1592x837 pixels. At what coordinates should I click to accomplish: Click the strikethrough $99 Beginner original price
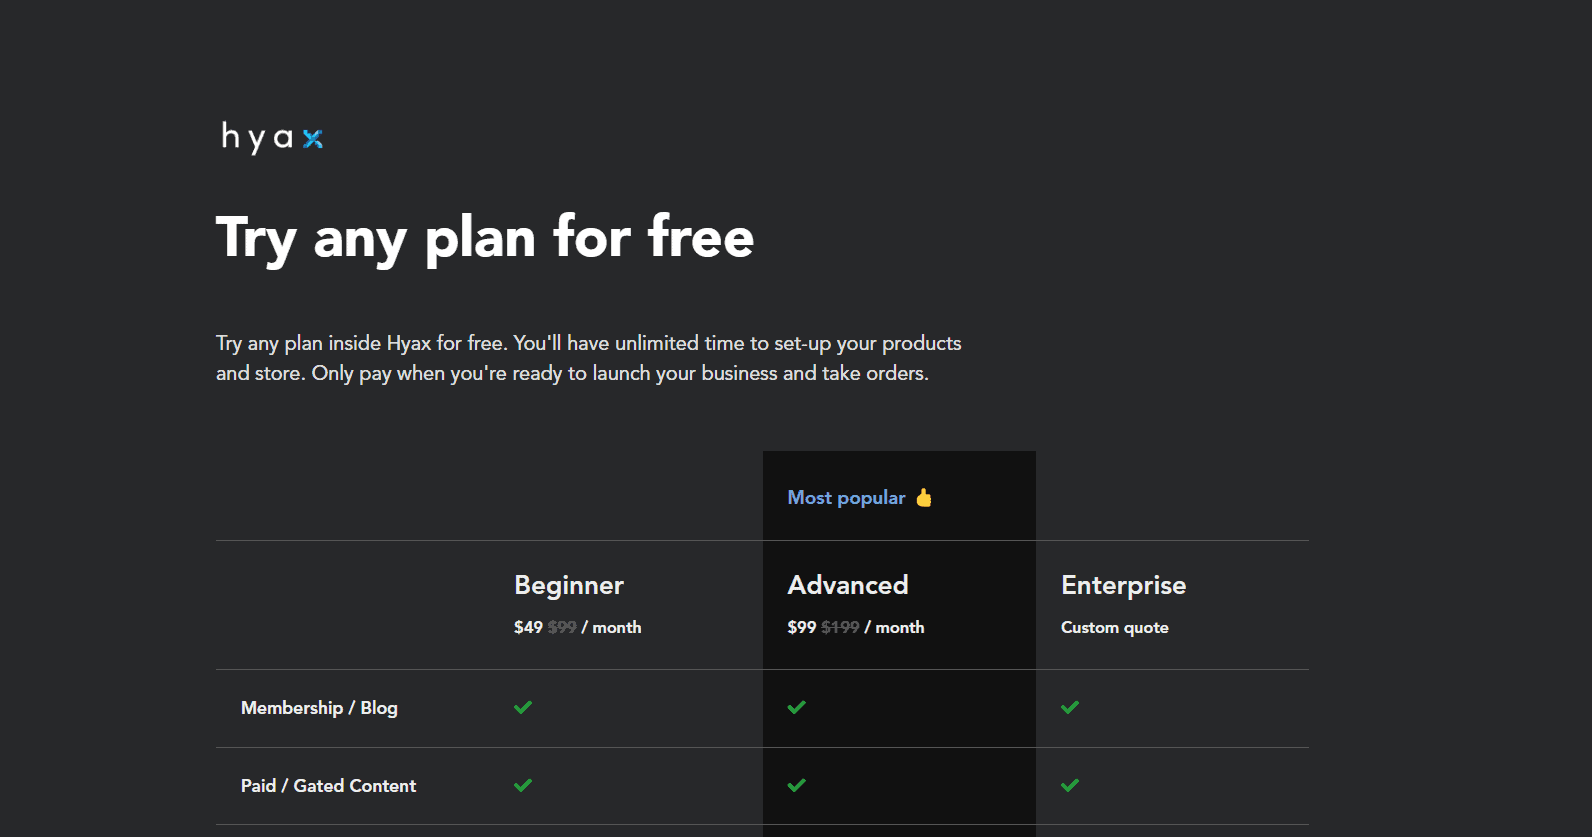pyautogui.click(x=562, y=627)
